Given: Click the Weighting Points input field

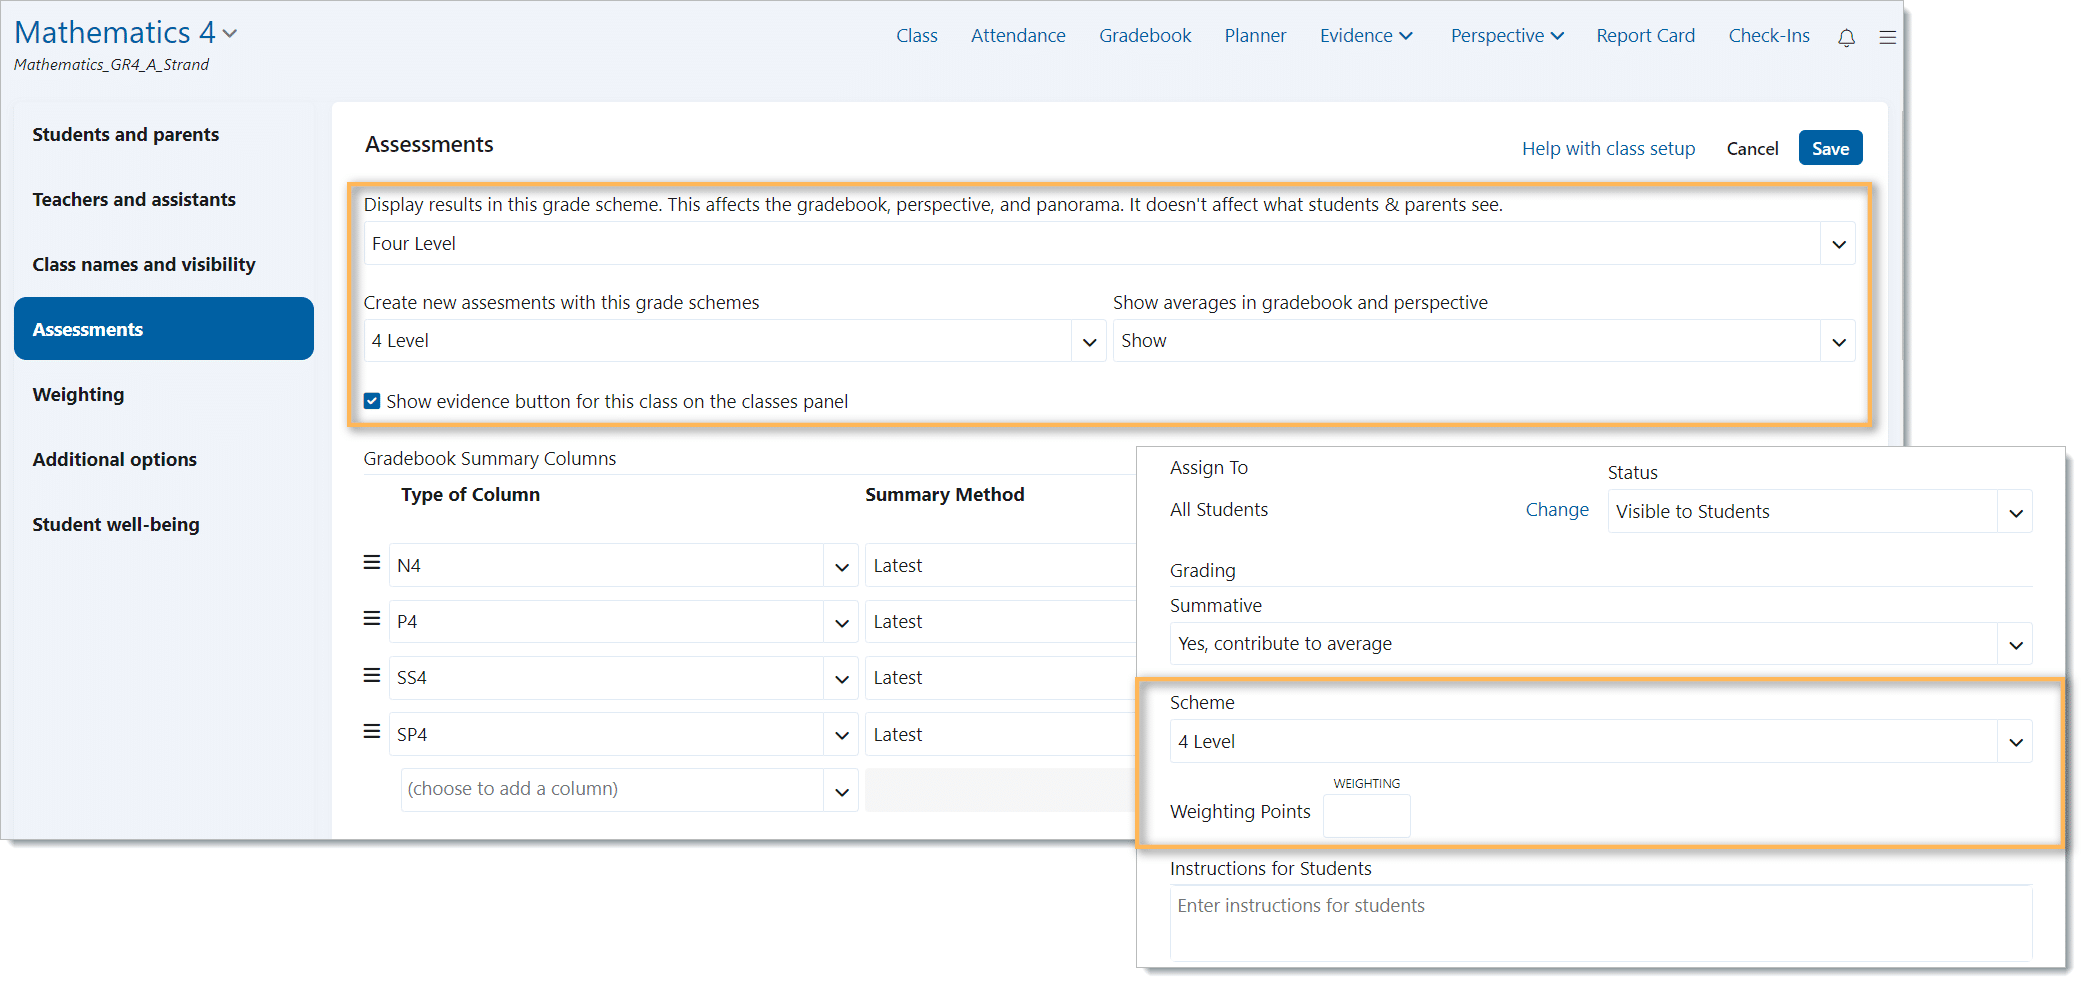Looking at the screenshot, I should [x=1365, y=816].
